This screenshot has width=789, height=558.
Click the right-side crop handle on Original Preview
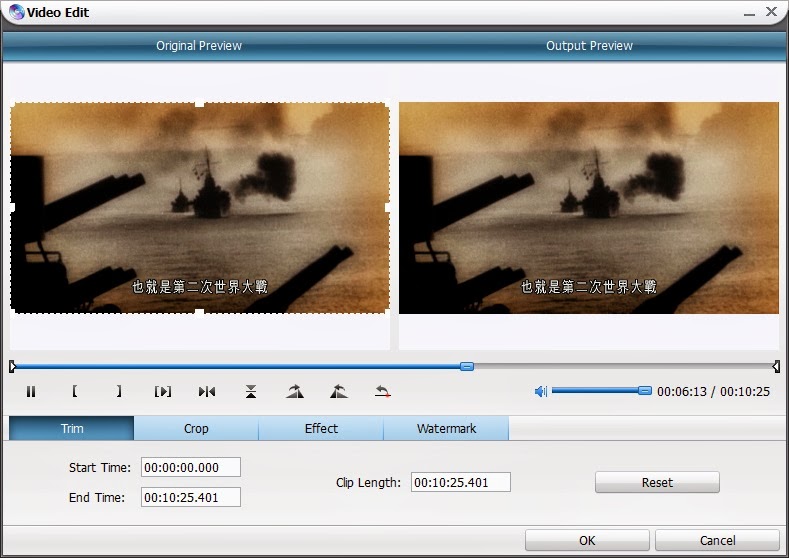388,207
